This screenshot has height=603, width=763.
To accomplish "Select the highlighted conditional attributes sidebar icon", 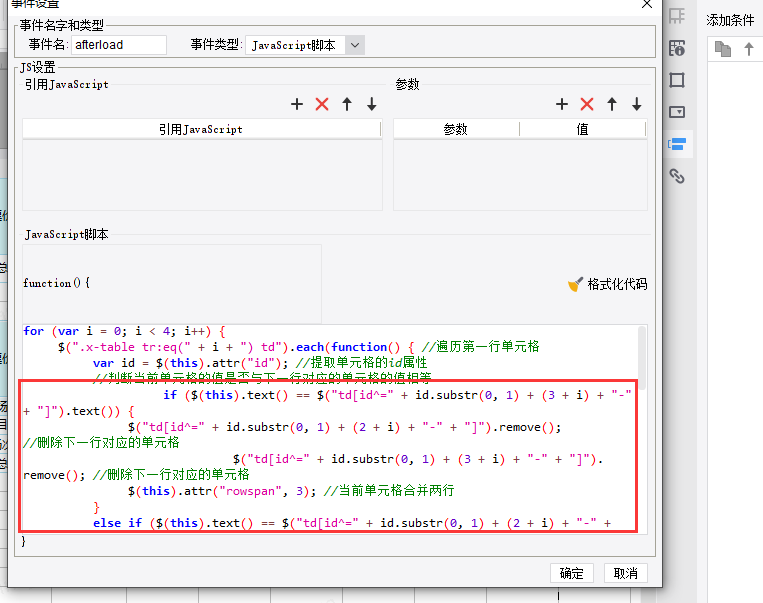I will click(677, 144).
